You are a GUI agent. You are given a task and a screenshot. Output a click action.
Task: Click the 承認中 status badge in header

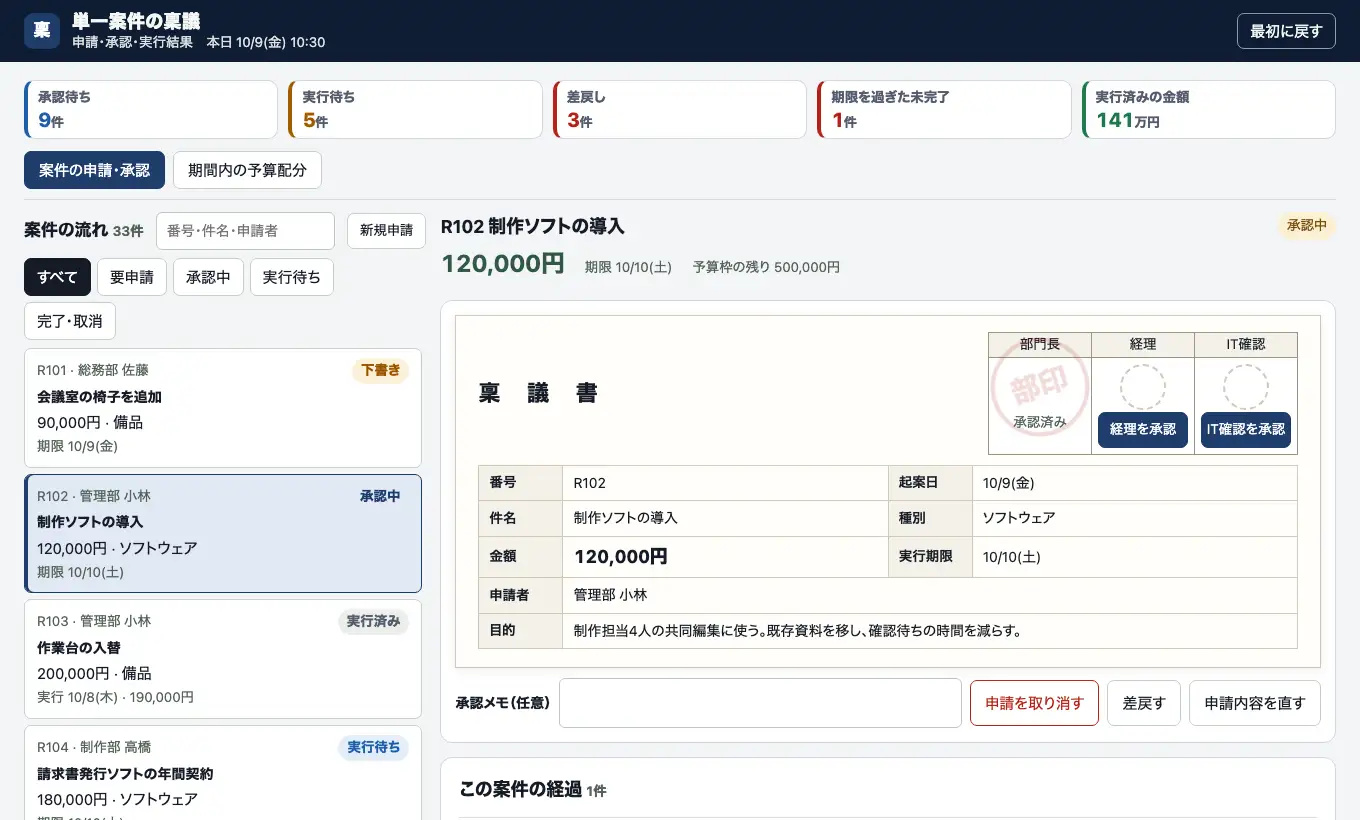pyautogui.click(x=1307, y=226)
